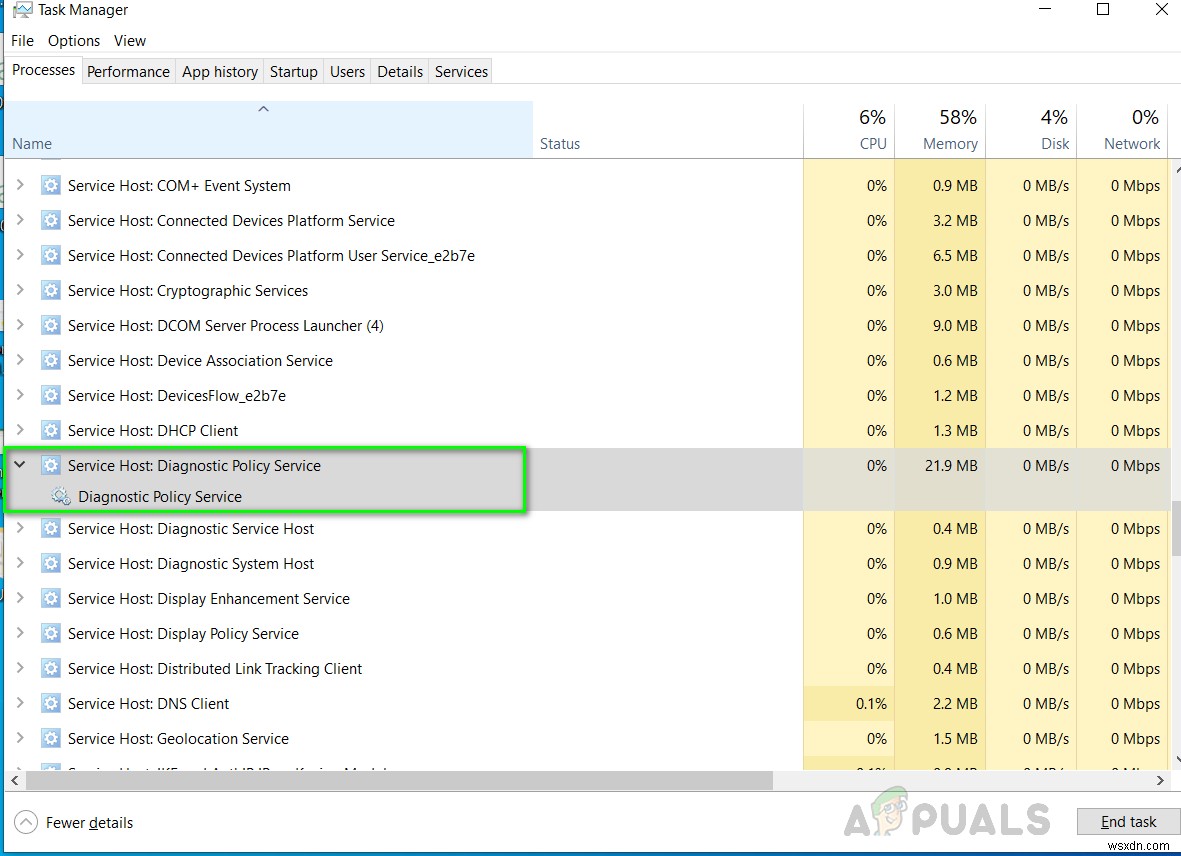1181x856 pixels.
Task: Switch to the Services tab
Action: click(461, 72)
